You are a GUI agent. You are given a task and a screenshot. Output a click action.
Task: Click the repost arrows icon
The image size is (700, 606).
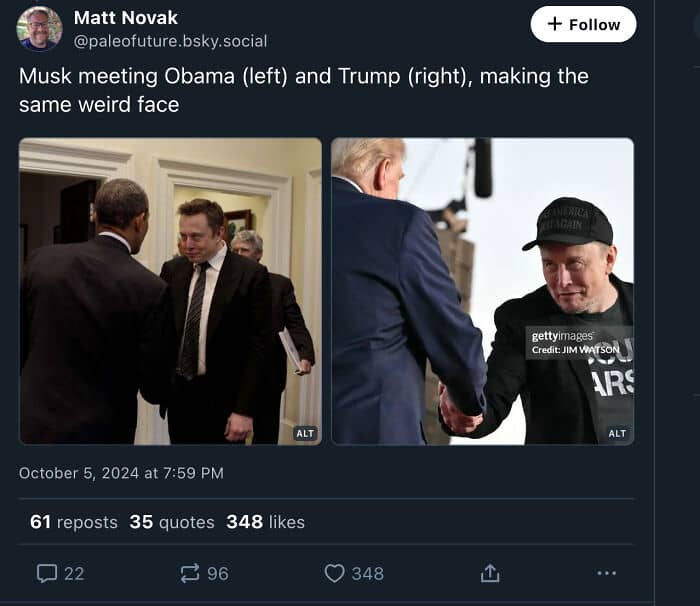[190, 573]
